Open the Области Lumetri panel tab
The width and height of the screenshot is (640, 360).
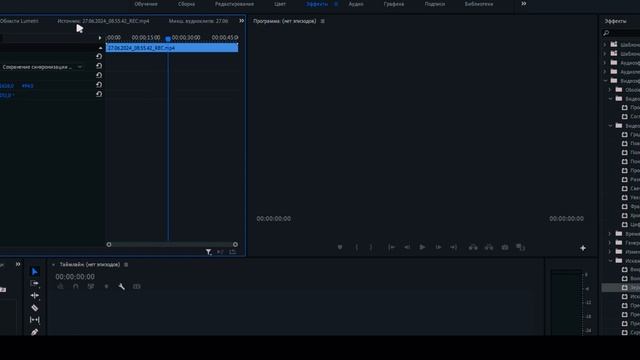19,21
